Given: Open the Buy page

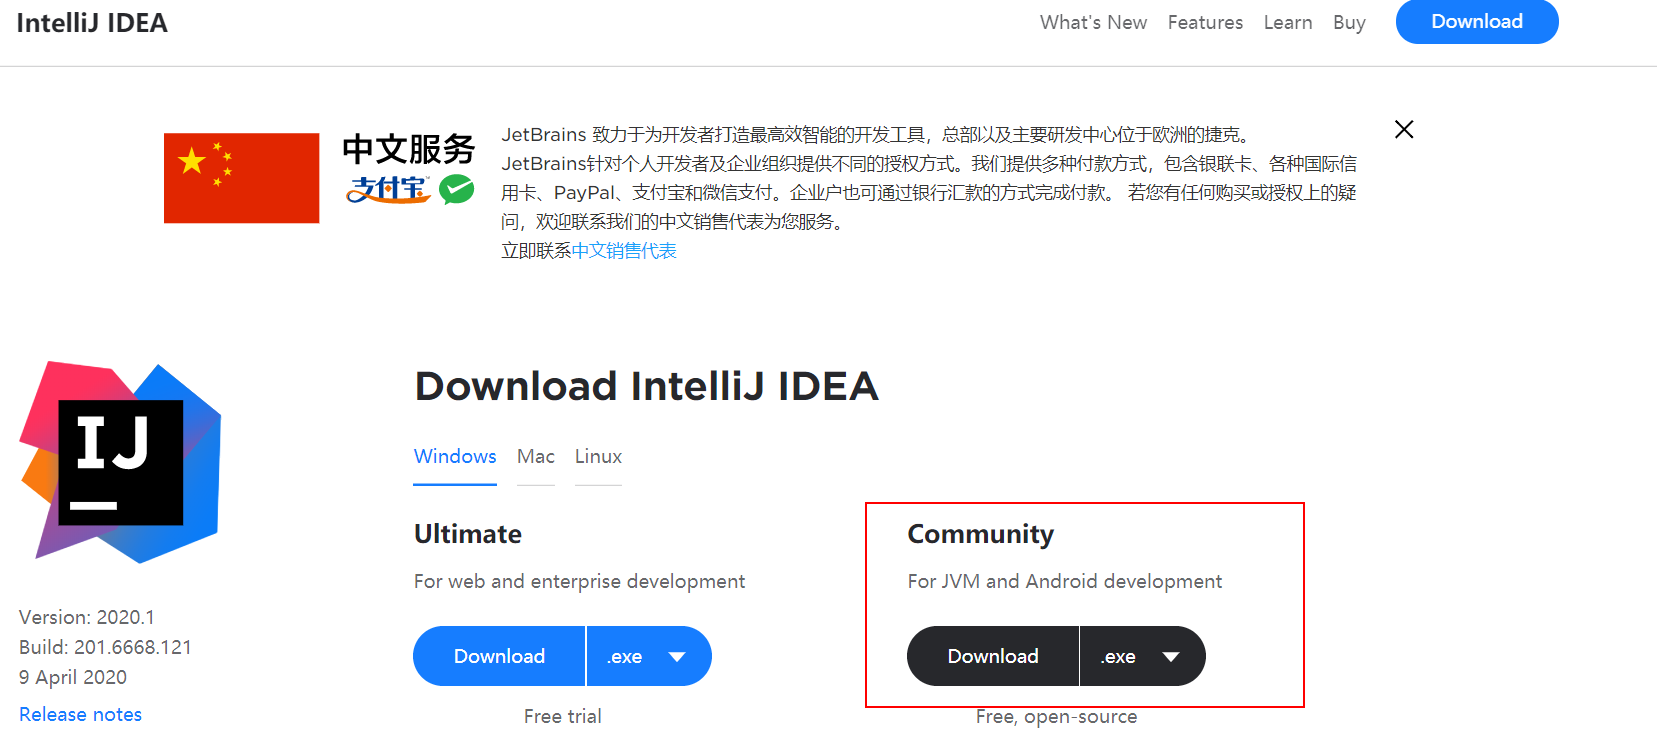Looking at the screenshot, I should pyautogui.click(x=1349, y=22).
